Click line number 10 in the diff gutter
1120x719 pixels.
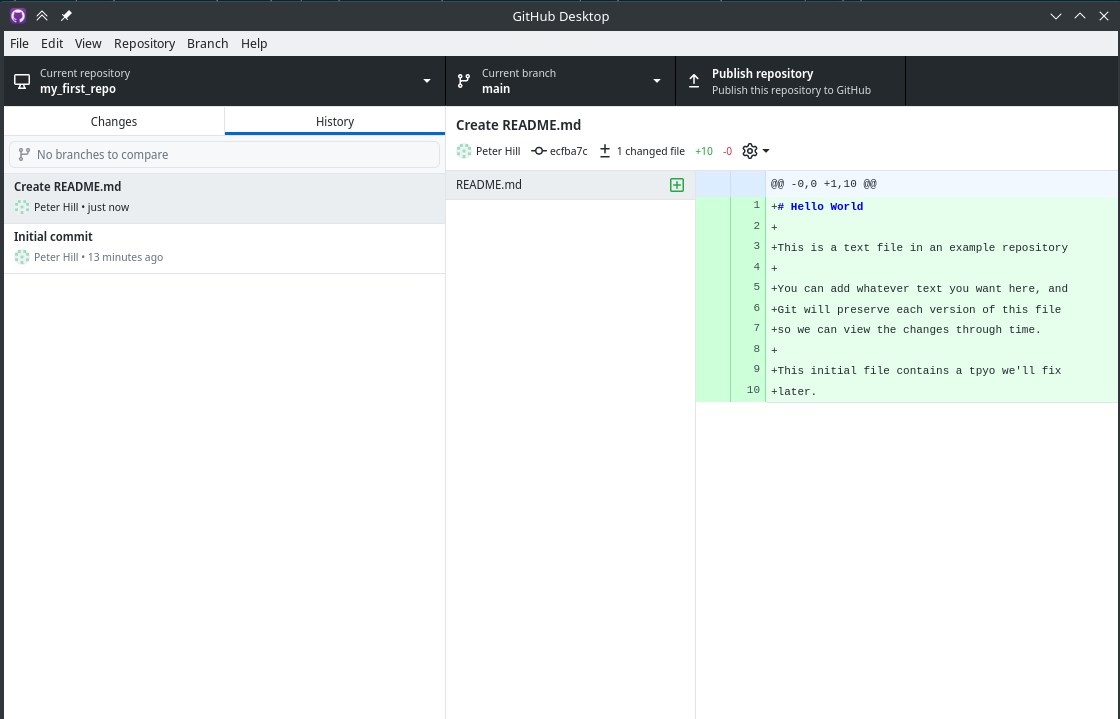[x=753, y=390]
